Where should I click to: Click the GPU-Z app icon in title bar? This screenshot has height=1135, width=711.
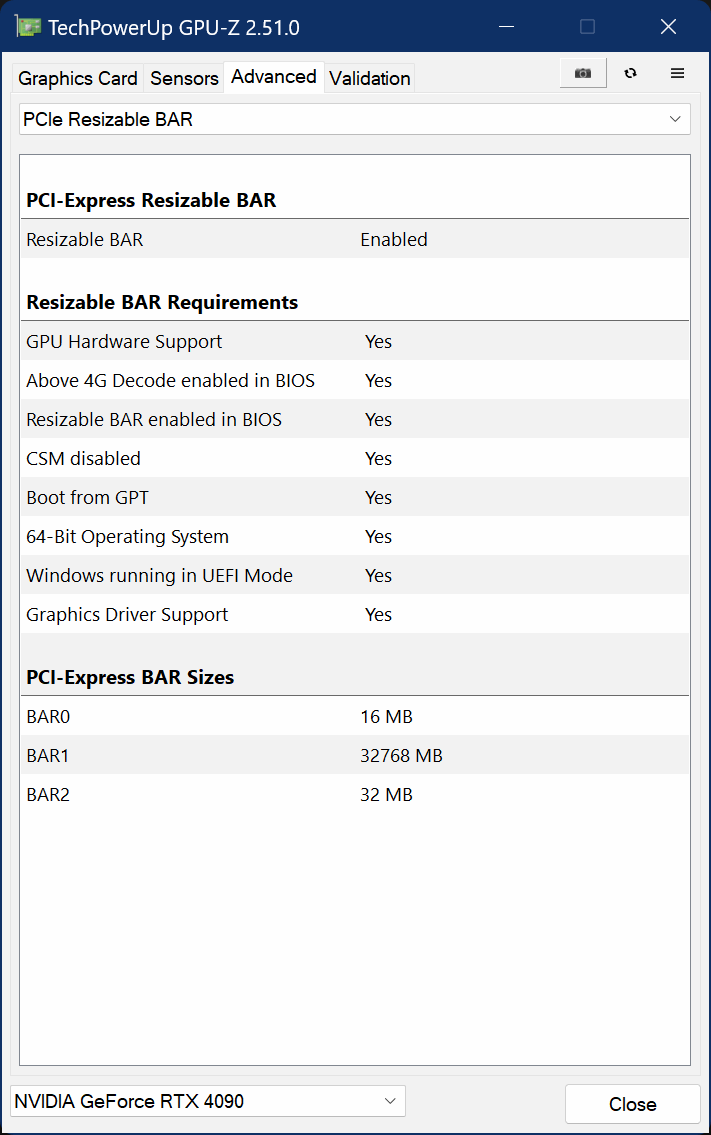[27, 27]
